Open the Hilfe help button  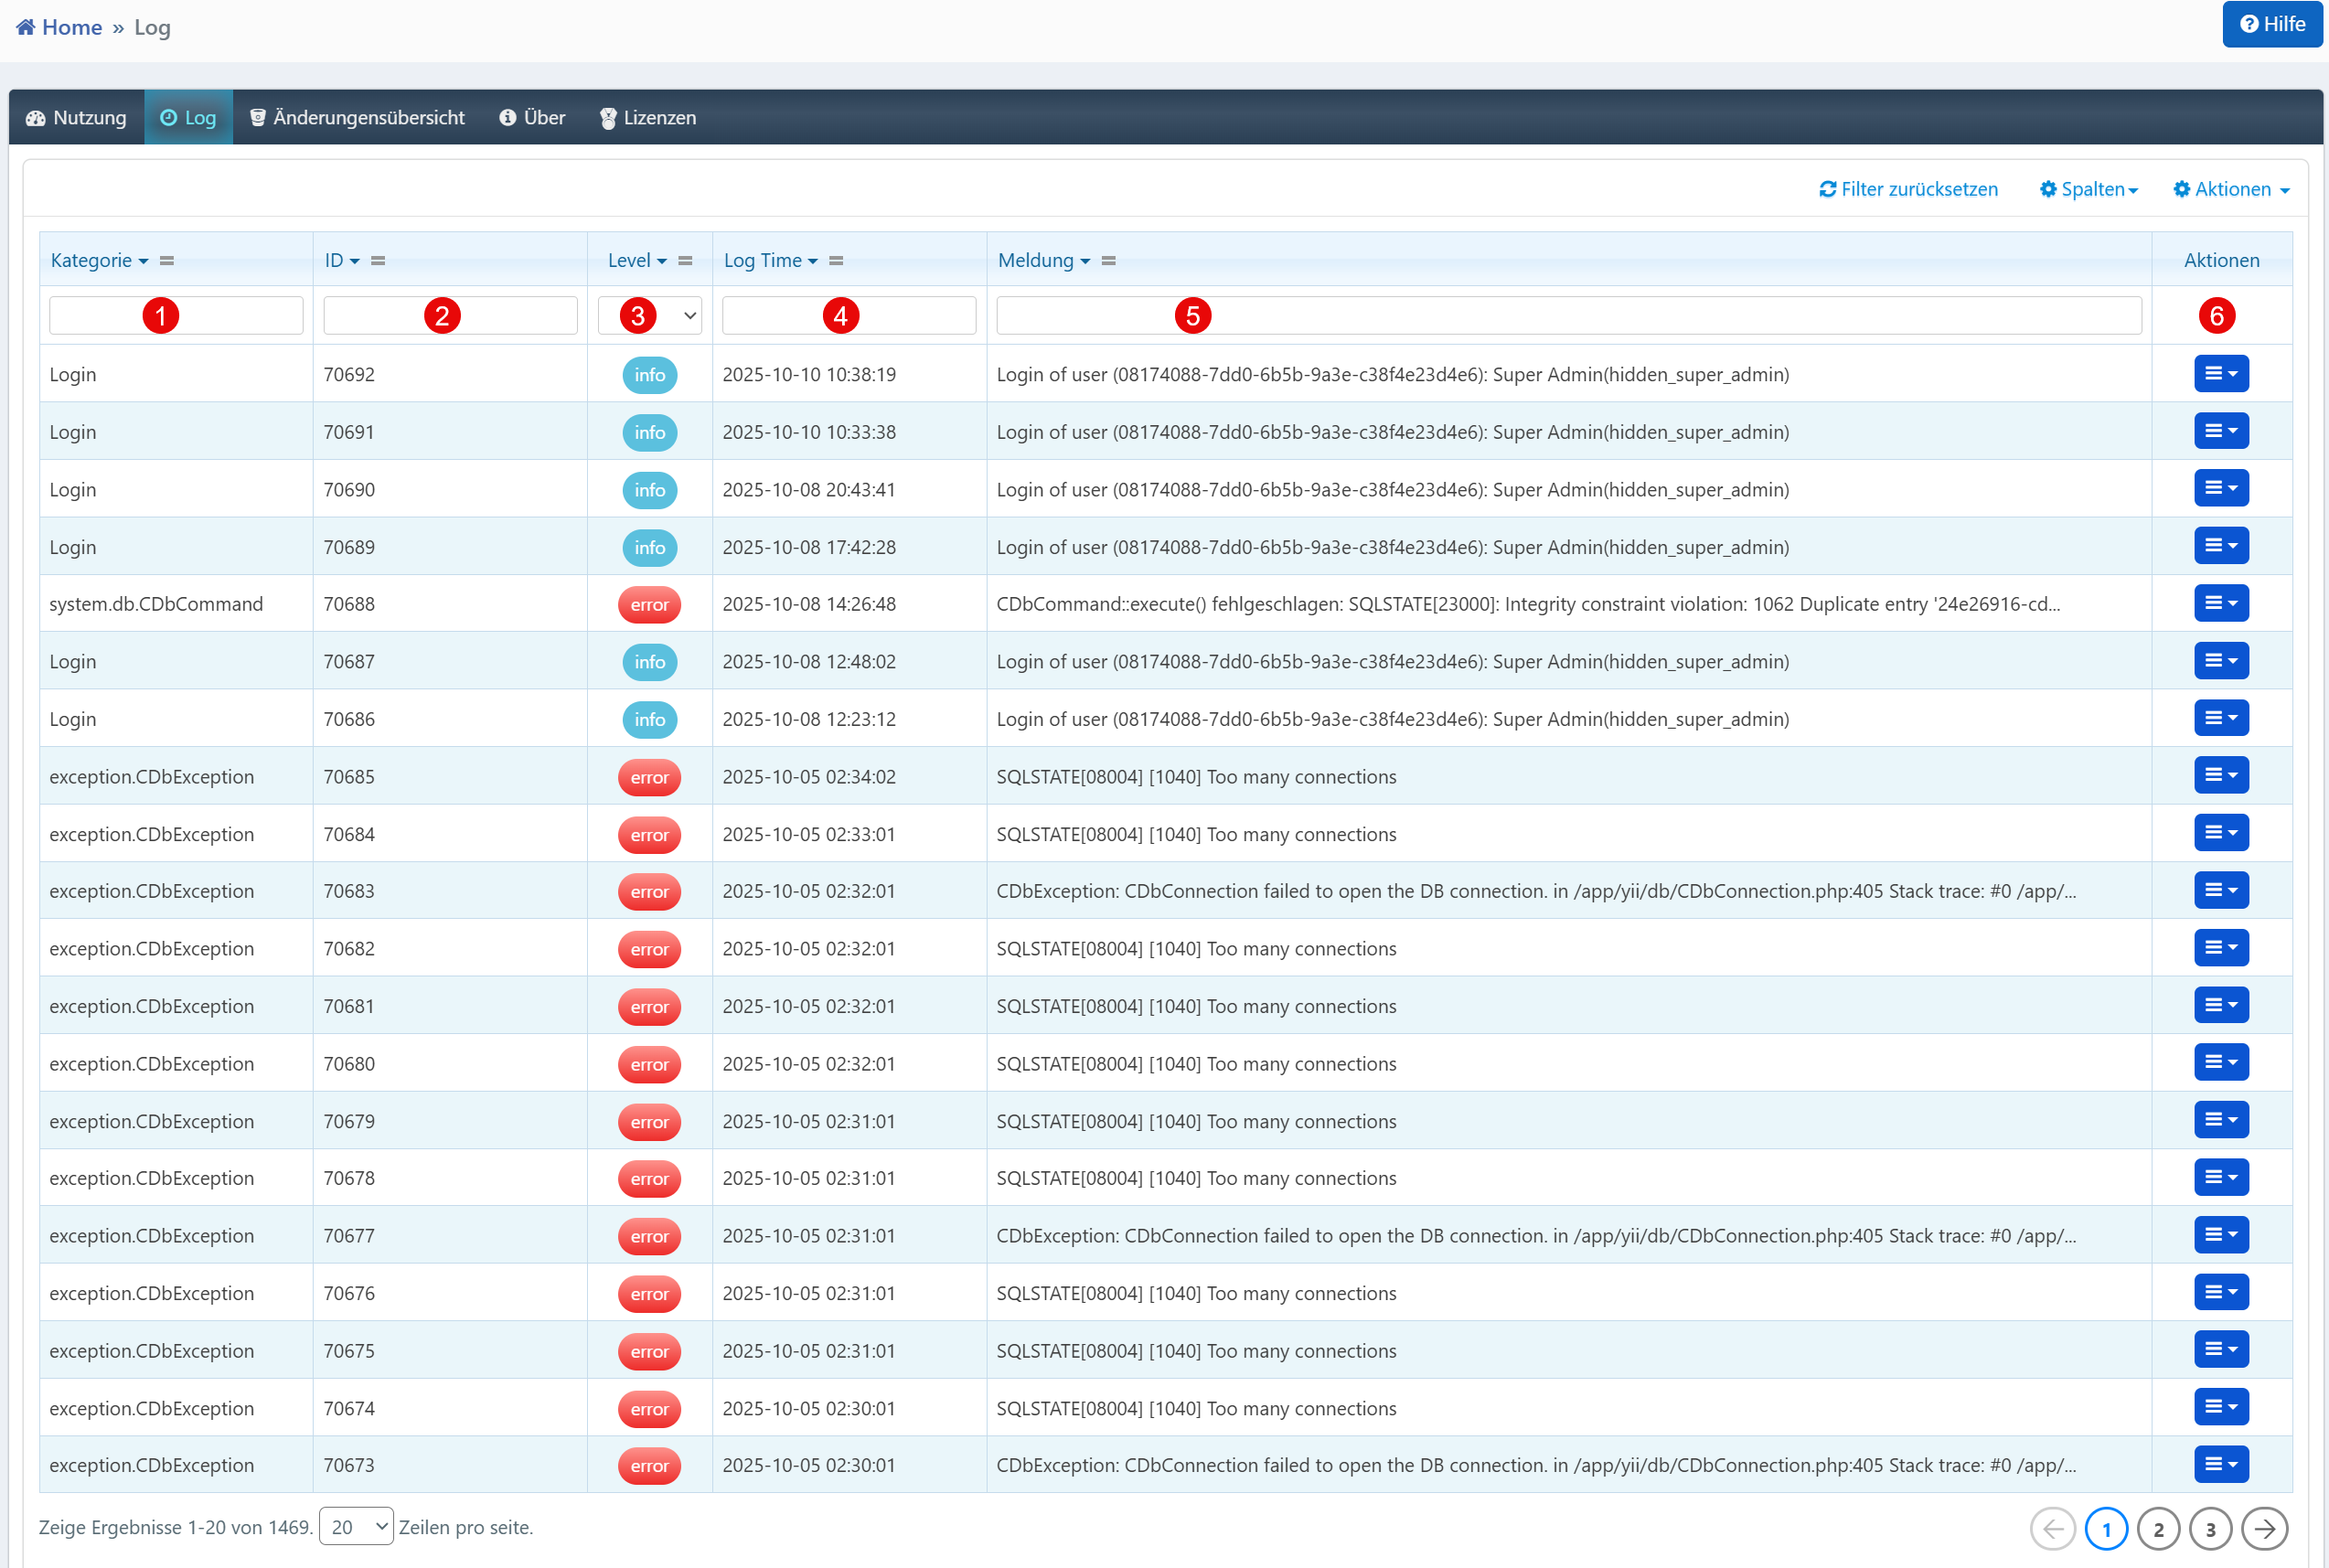[2271, 24]
